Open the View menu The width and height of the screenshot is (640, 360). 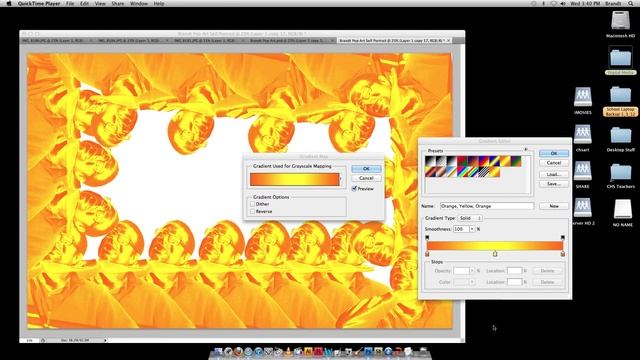[x=100, y=3]
